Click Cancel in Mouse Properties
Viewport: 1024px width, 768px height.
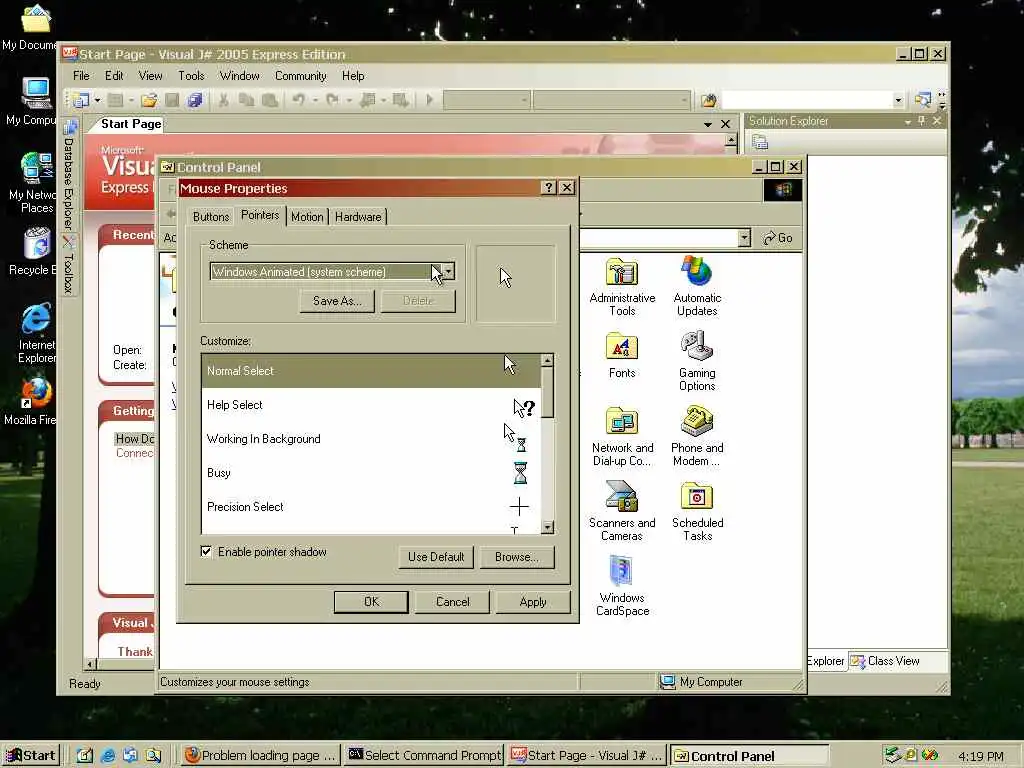point(452,602)
